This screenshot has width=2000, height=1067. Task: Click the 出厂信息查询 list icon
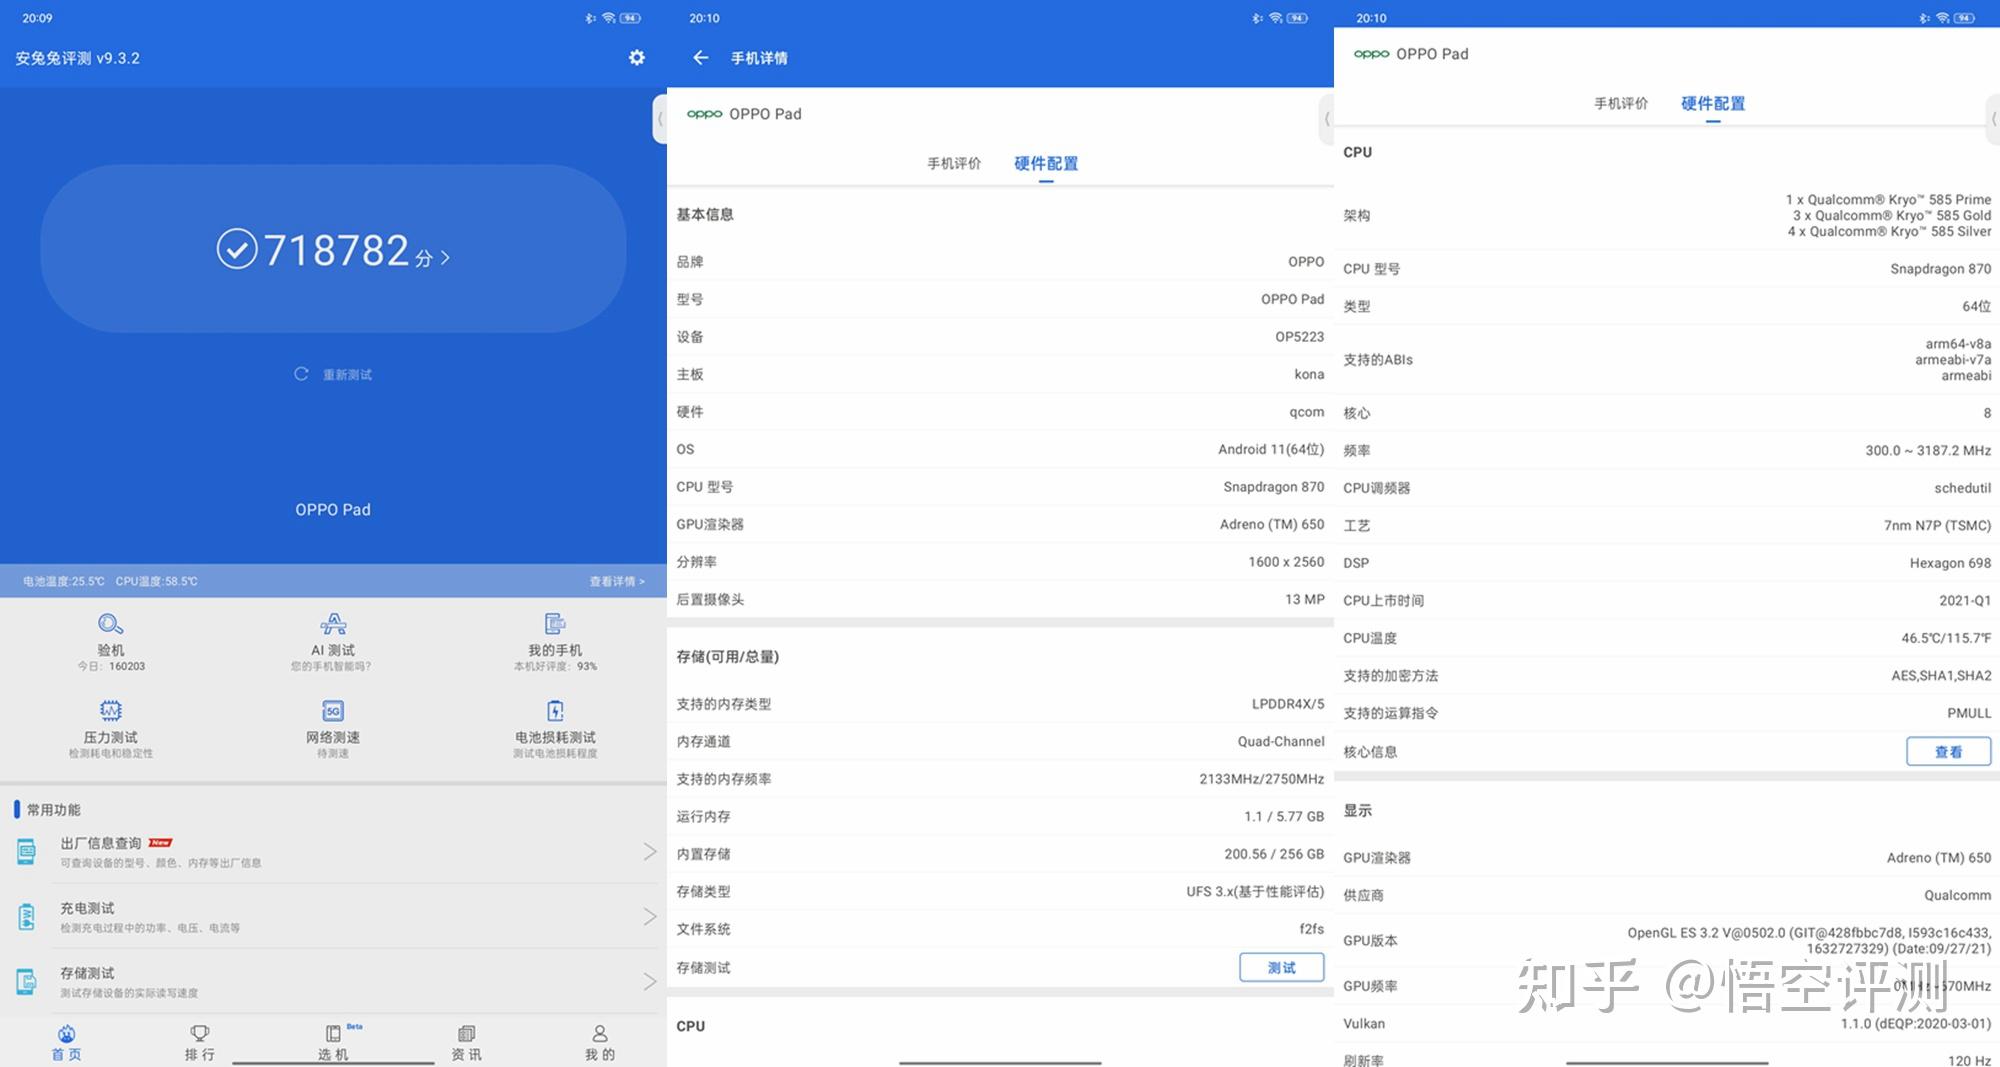point(27,852)
